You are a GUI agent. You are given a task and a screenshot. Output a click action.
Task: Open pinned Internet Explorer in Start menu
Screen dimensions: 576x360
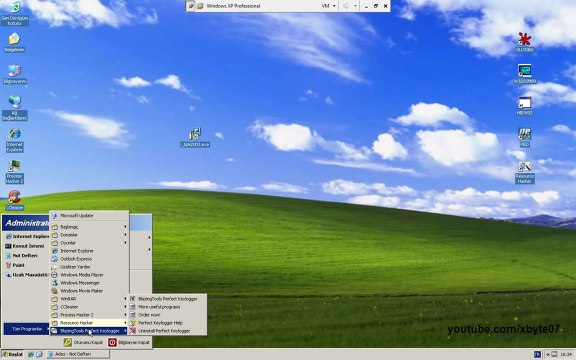coord(26,237)
